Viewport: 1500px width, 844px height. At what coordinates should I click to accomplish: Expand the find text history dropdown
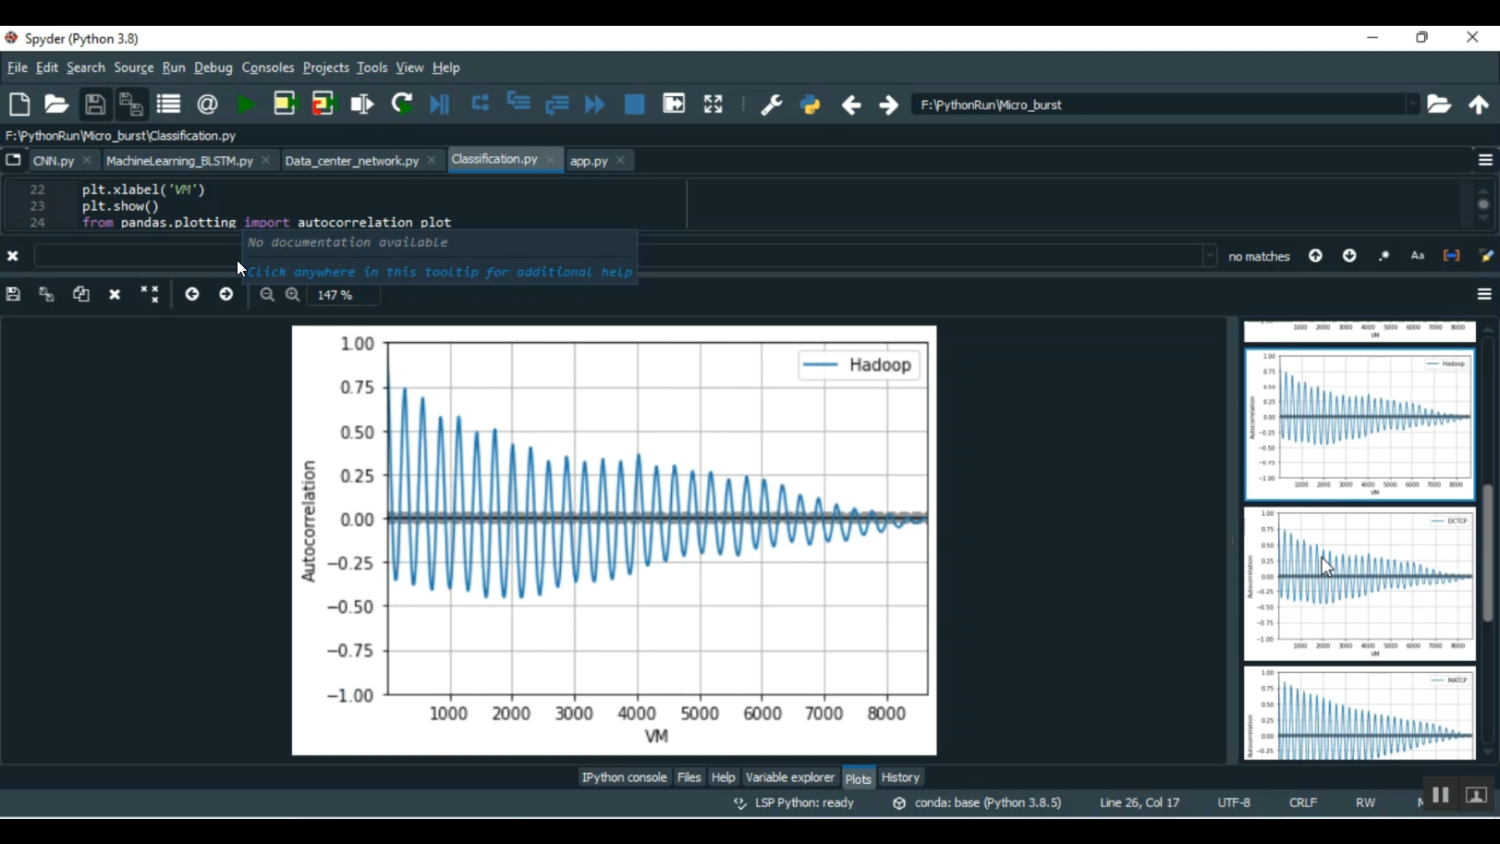[1210, 256]
